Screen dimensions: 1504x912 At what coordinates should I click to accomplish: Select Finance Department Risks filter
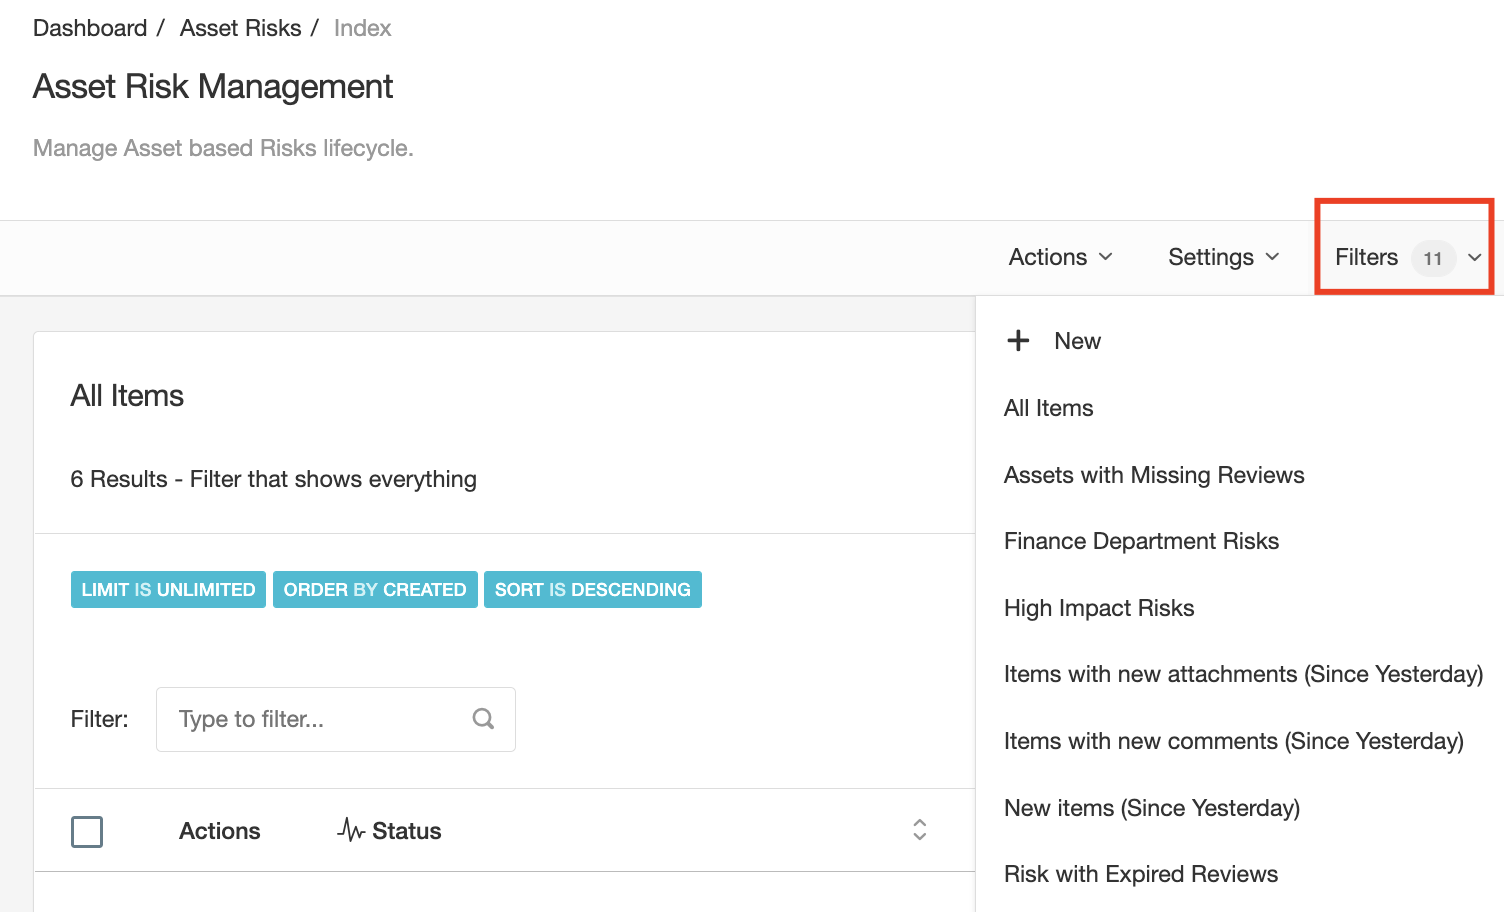pyautogui.click(x=1141, y=541)
